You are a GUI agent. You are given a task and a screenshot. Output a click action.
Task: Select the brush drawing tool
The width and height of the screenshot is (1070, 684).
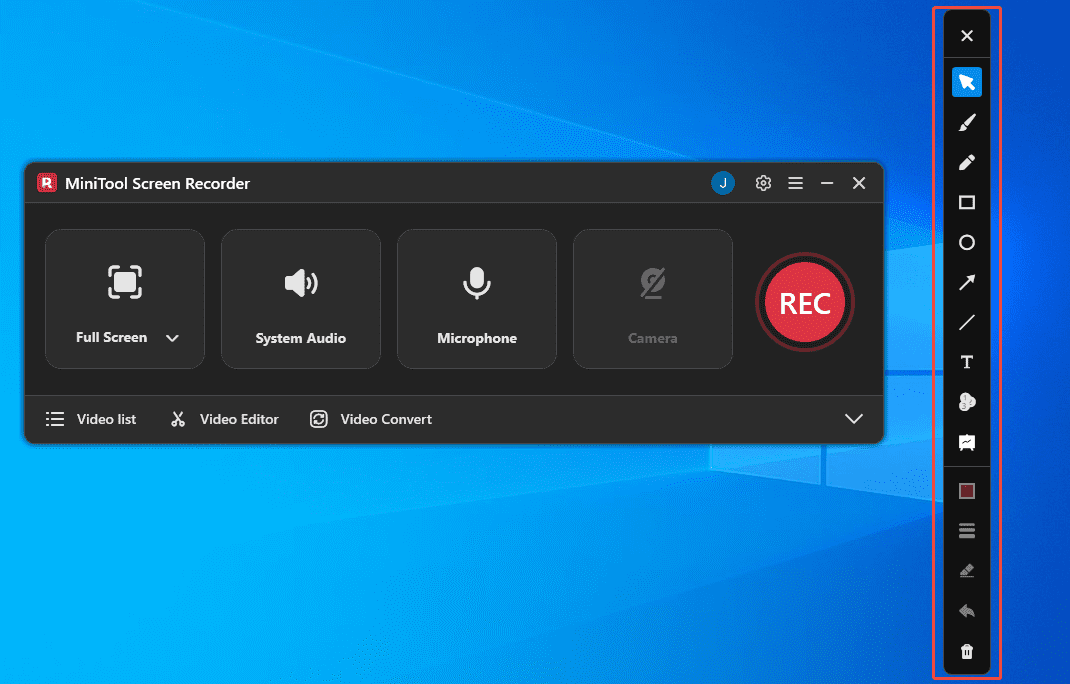point(966,122)
